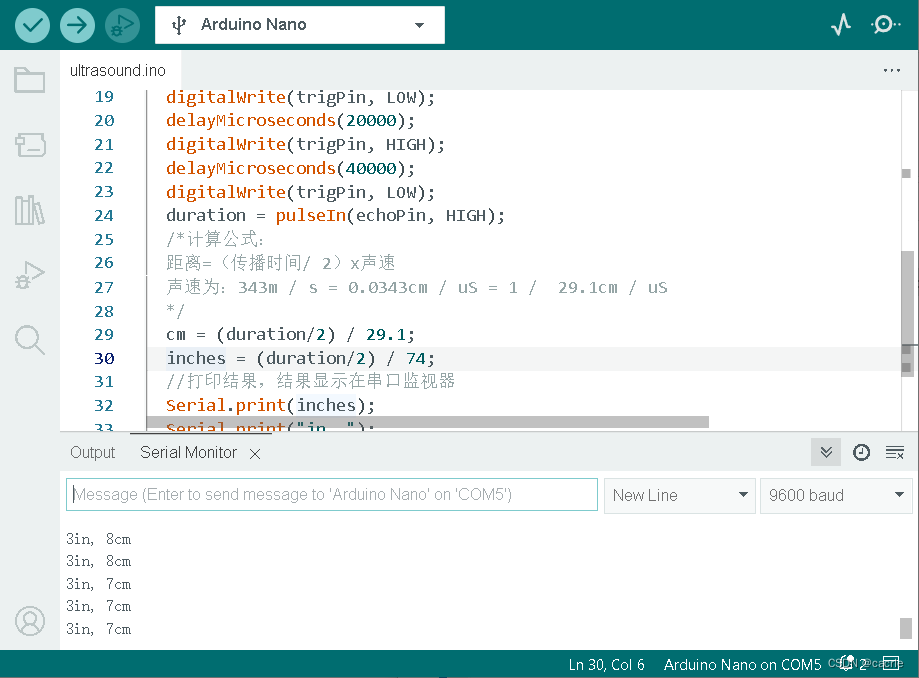The height and width of the screenshot is (678, 919).
Task: Toggle autoscroll in Serial Monitor
Action: pos(826,452)
